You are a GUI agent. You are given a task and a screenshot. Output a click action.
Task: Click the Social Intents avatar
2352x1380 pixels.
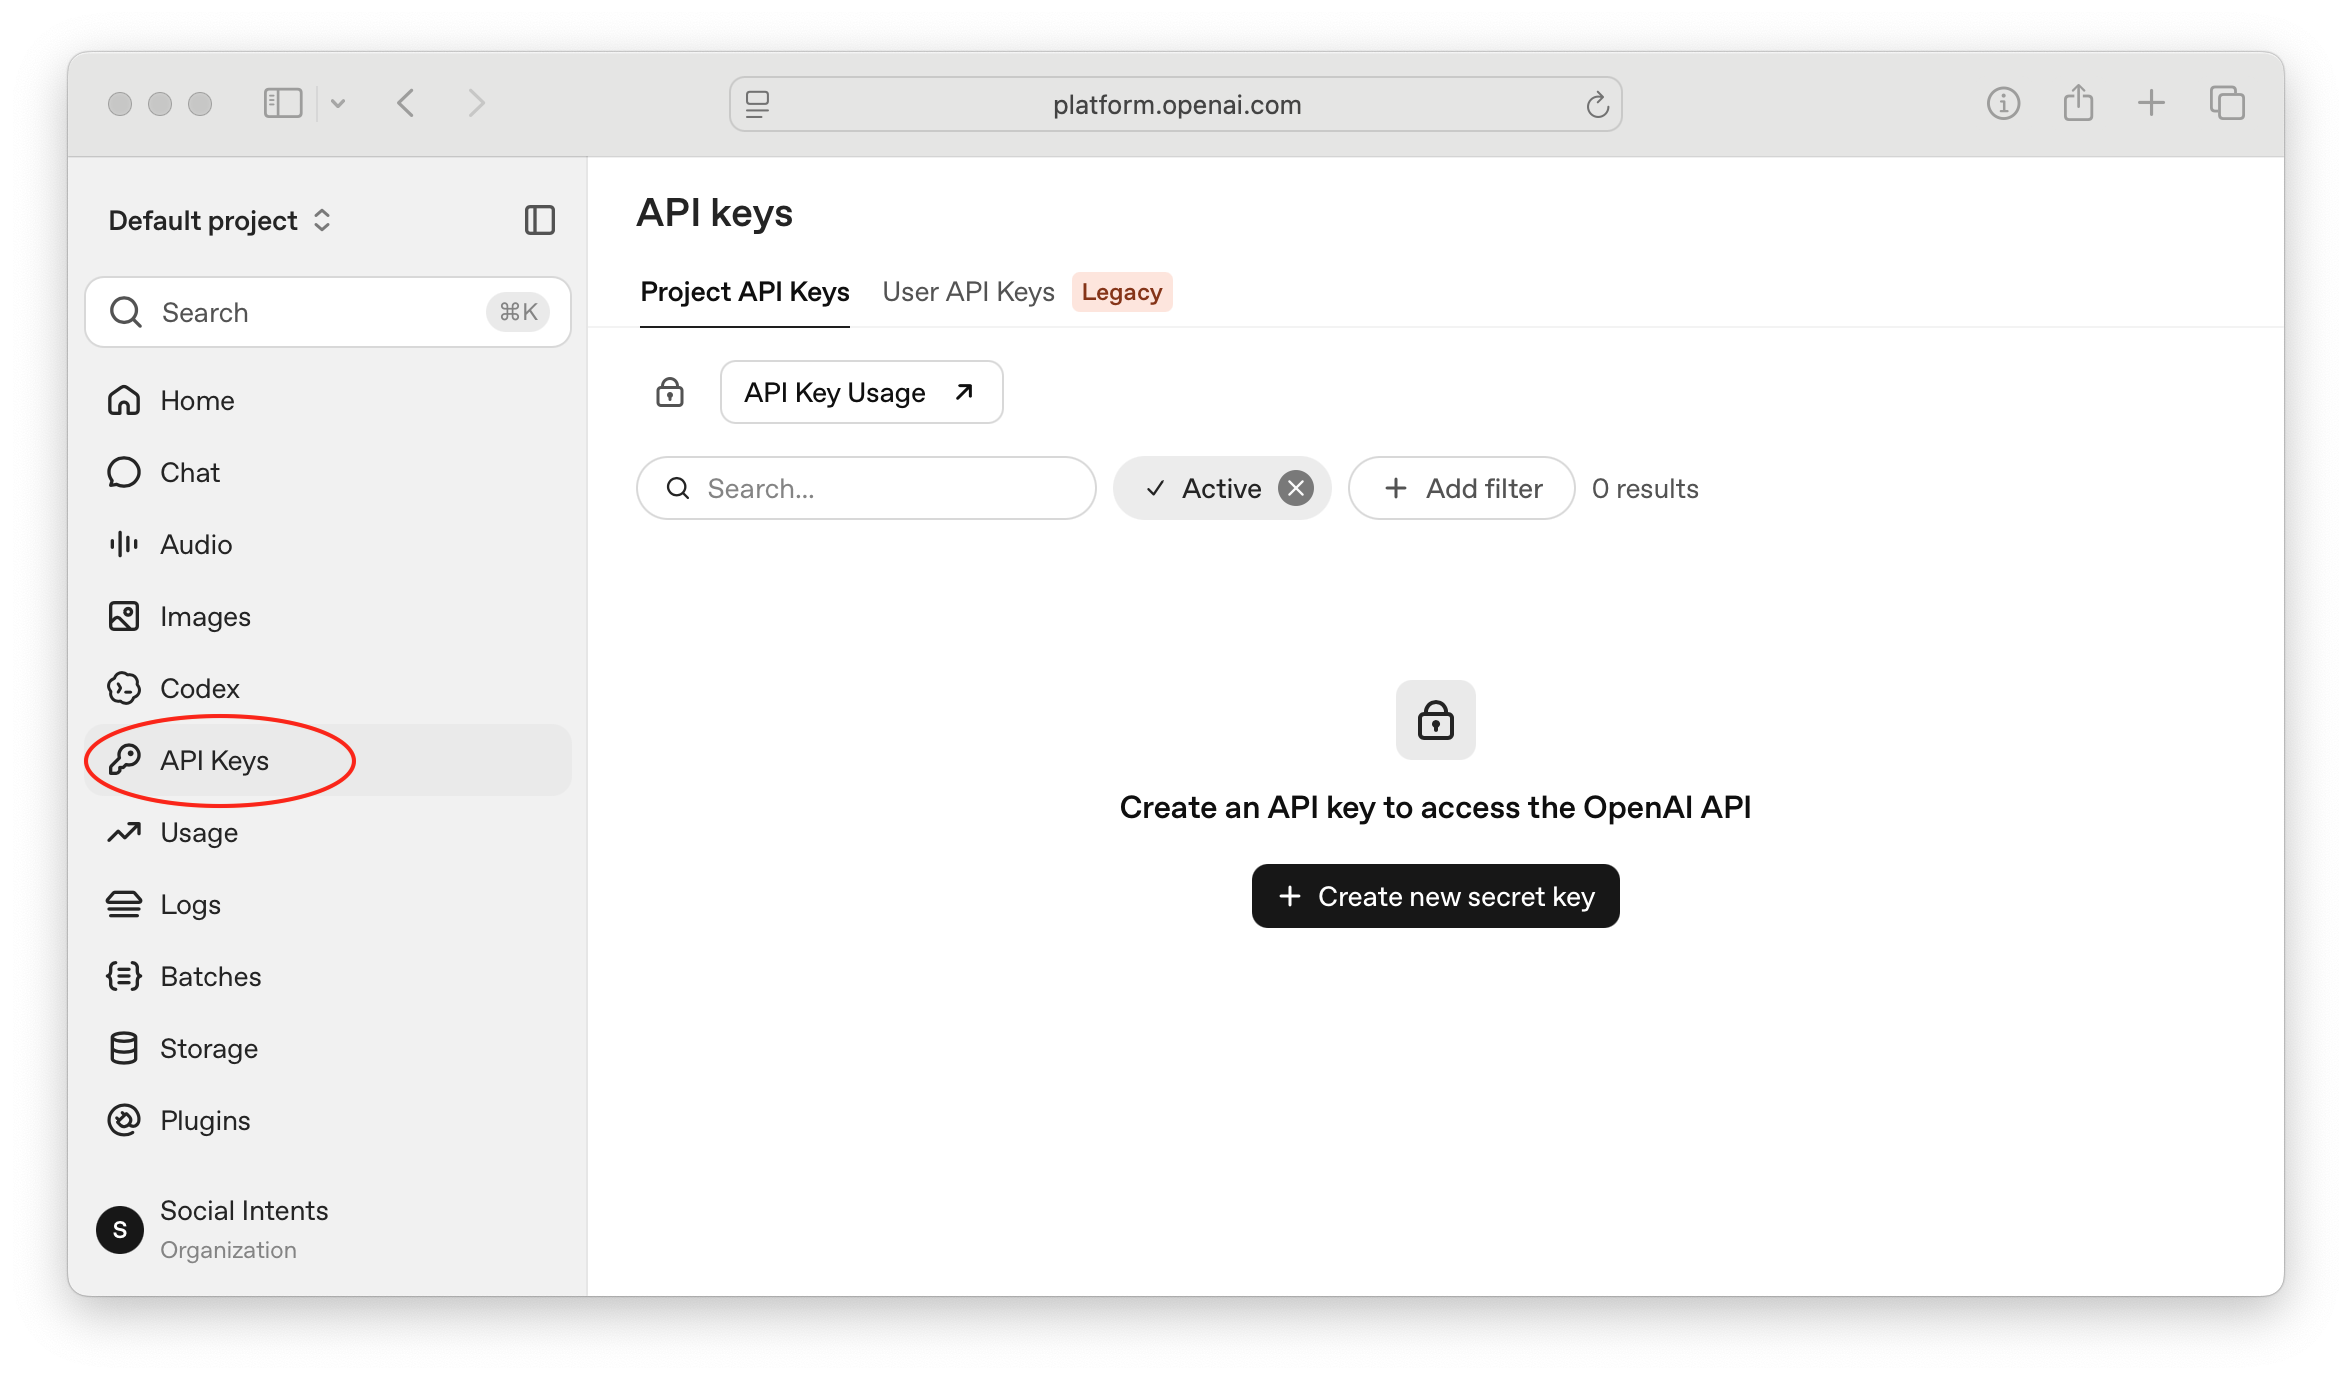point(120,1230)
